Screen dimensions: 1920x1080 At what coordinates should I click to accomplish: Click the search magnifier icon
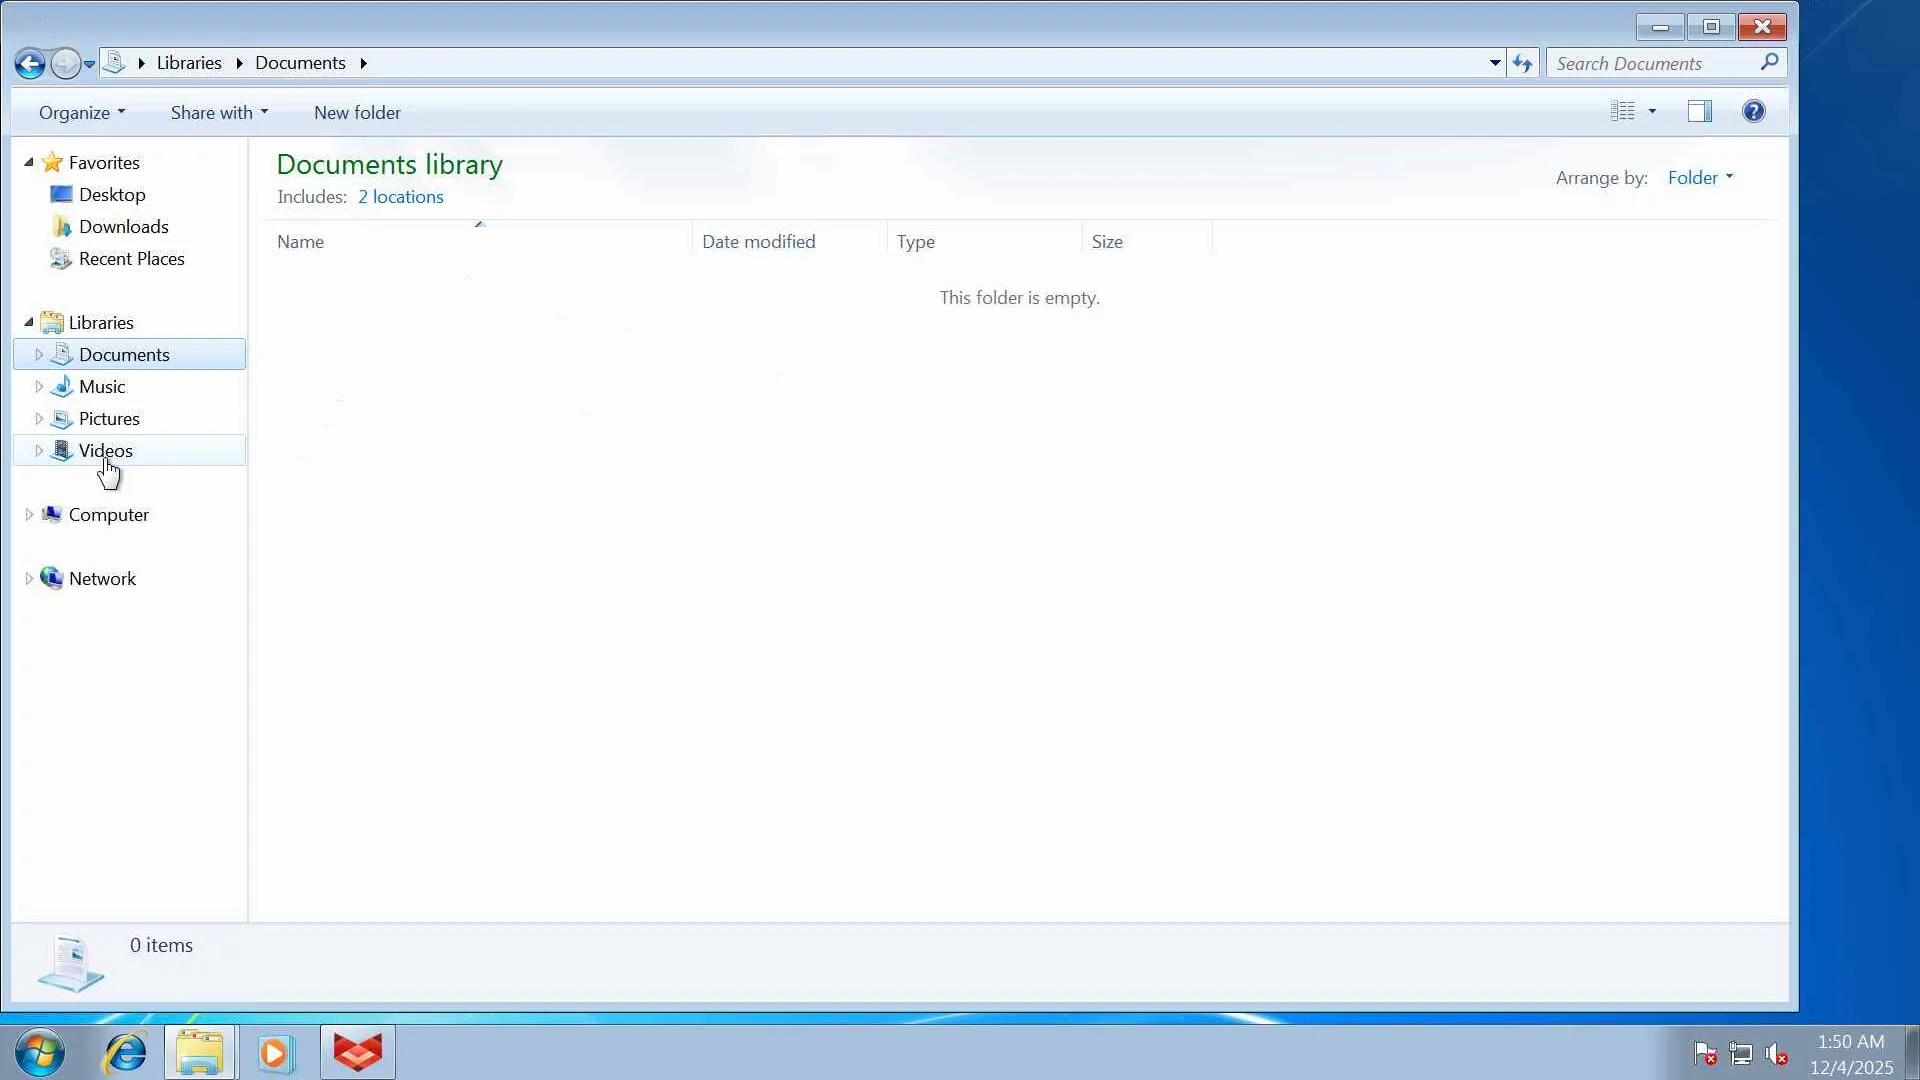point(1769,63)
